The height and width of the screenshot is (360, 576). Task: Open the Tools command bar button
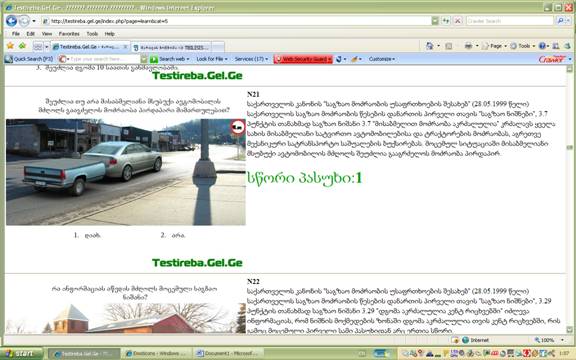click(x=522, y=46)
